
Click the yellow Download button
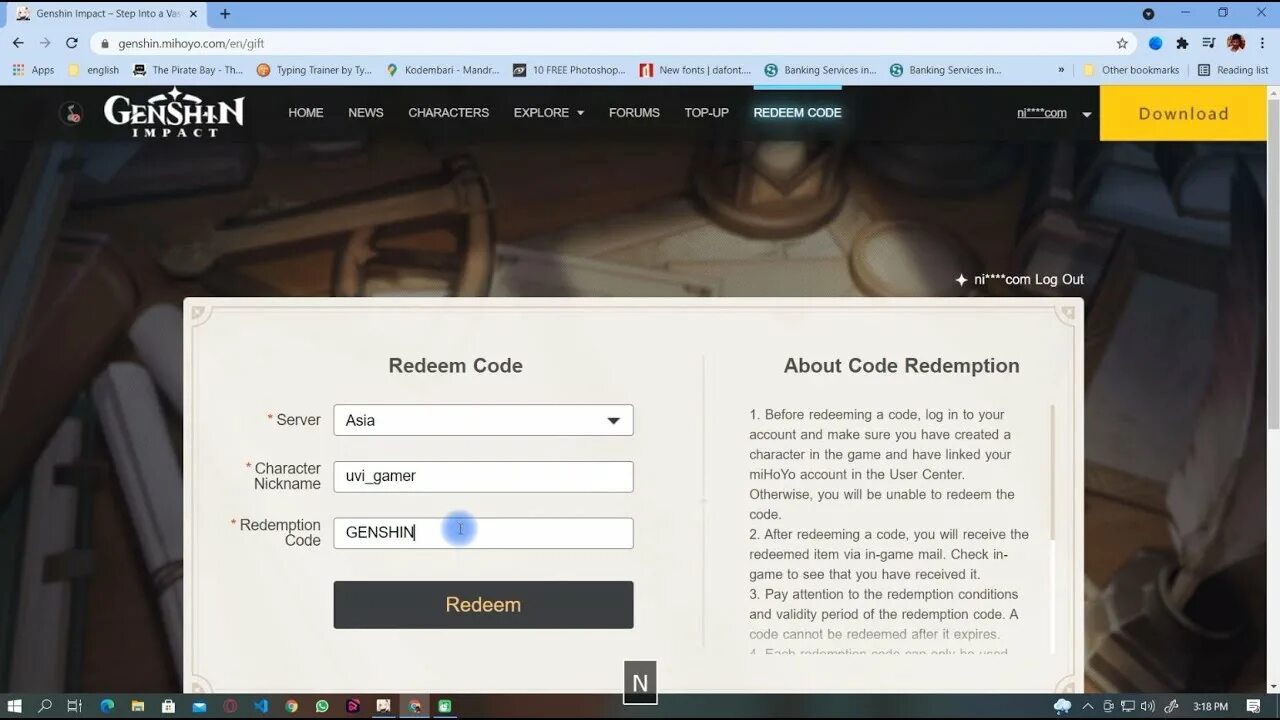(x=1183, y=113)
